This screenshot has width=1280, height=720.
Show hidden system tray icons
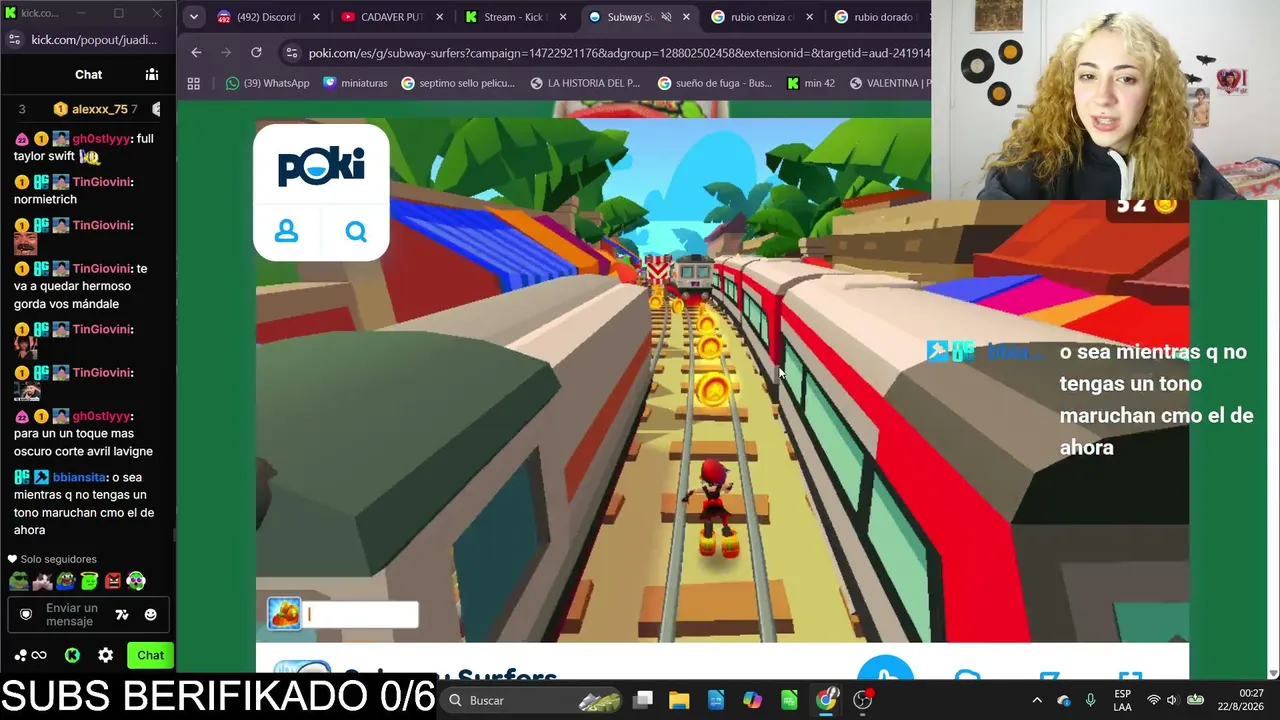(x=1037, y=700)
